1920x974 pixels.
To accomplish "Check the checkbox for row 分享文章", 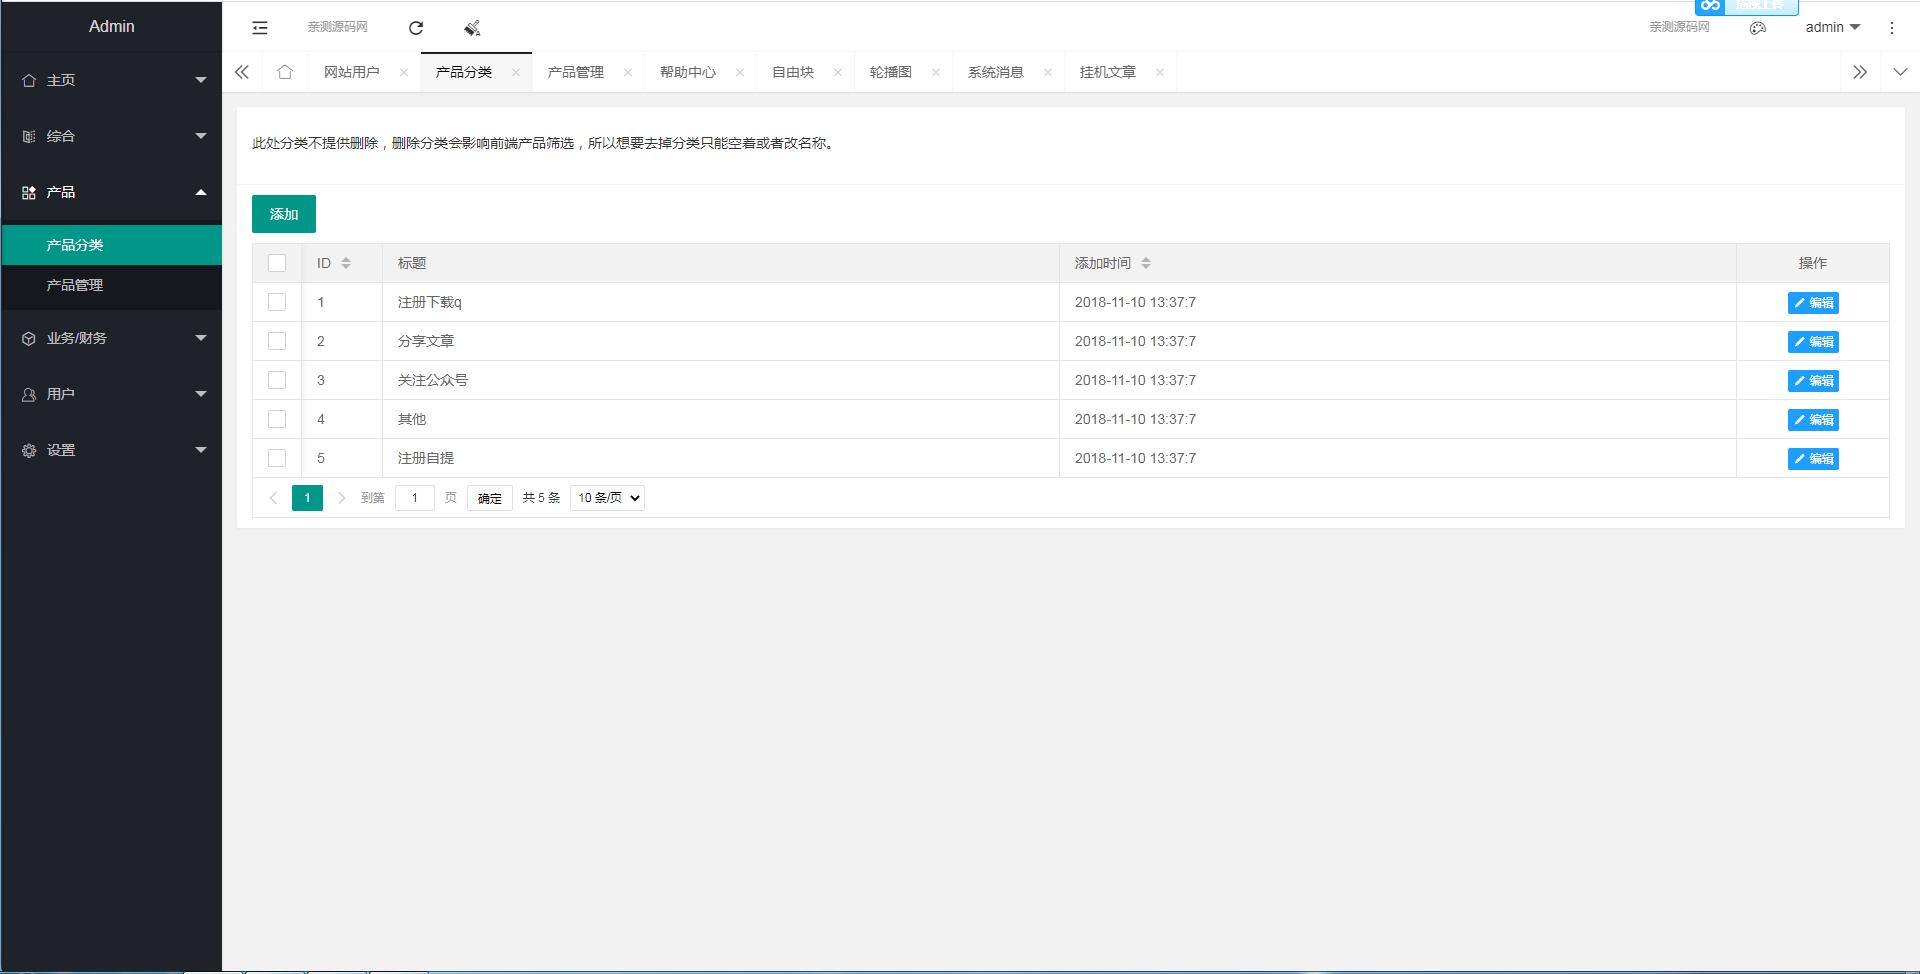I will [x=277, y=341].
